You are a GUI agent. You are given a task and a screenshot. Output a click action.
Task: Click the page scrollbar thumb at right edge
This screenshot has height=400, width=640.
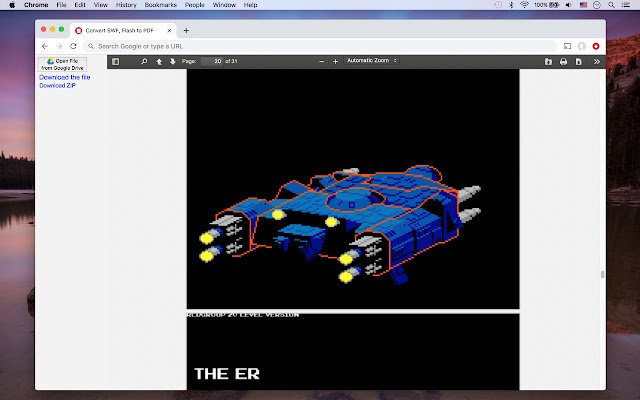click(602, 274)
